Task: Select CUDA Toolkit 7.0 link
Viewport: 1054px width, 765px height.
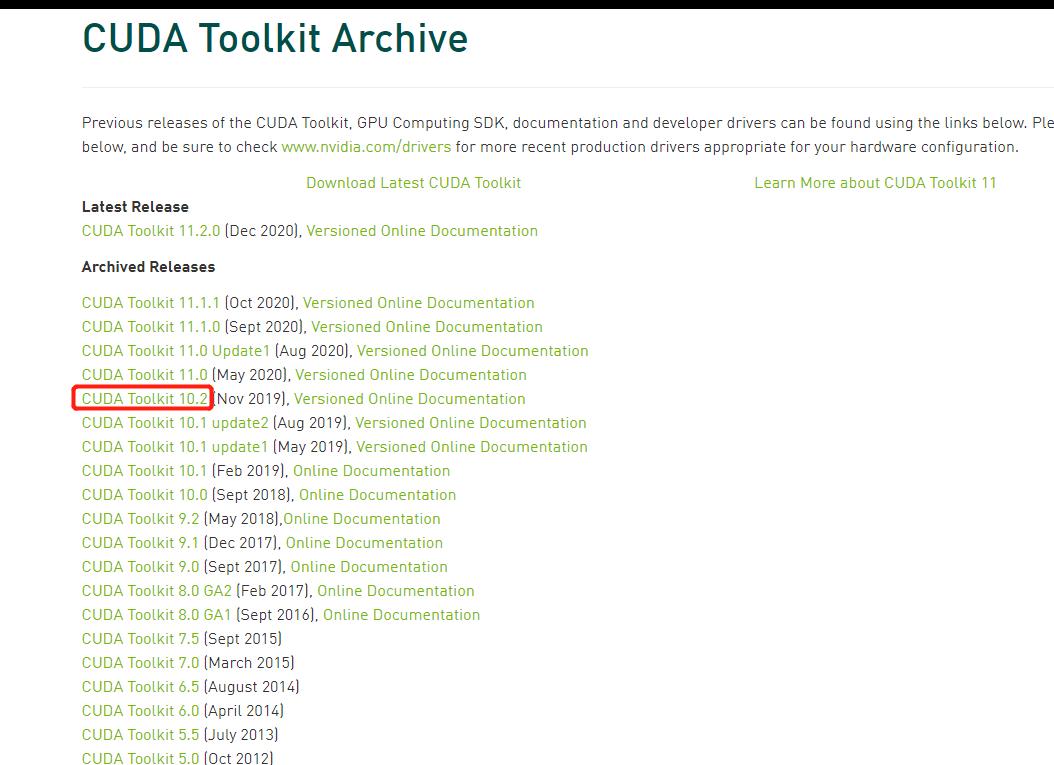Action: click(x=140, y=663)
